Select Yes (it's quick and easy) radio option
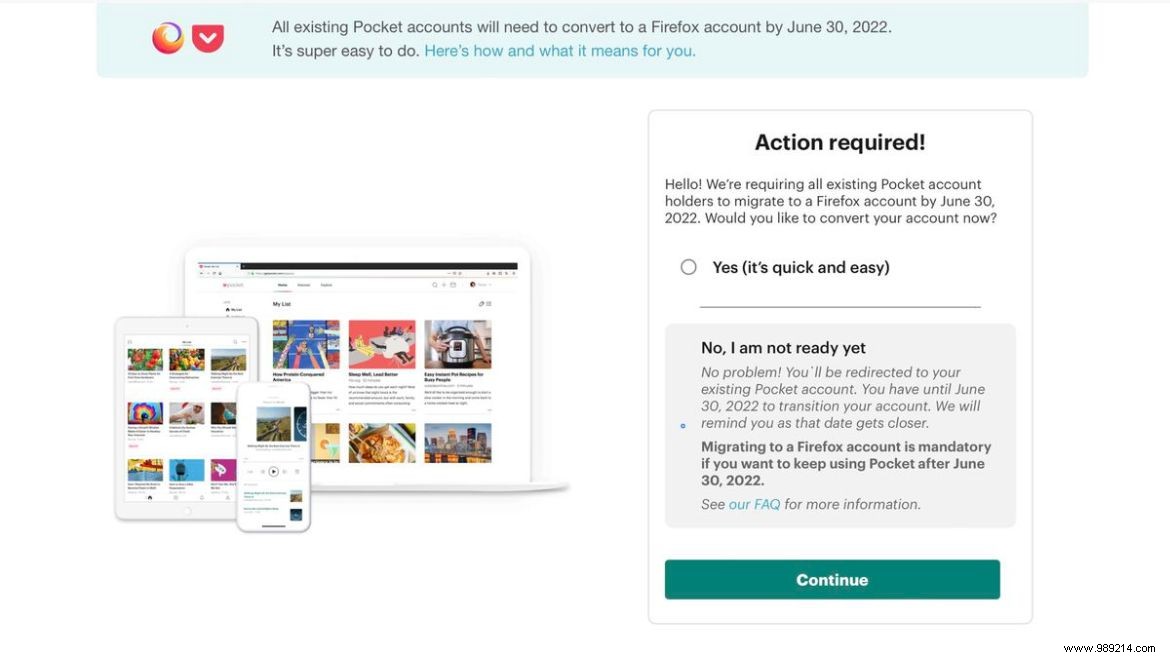 688,266
